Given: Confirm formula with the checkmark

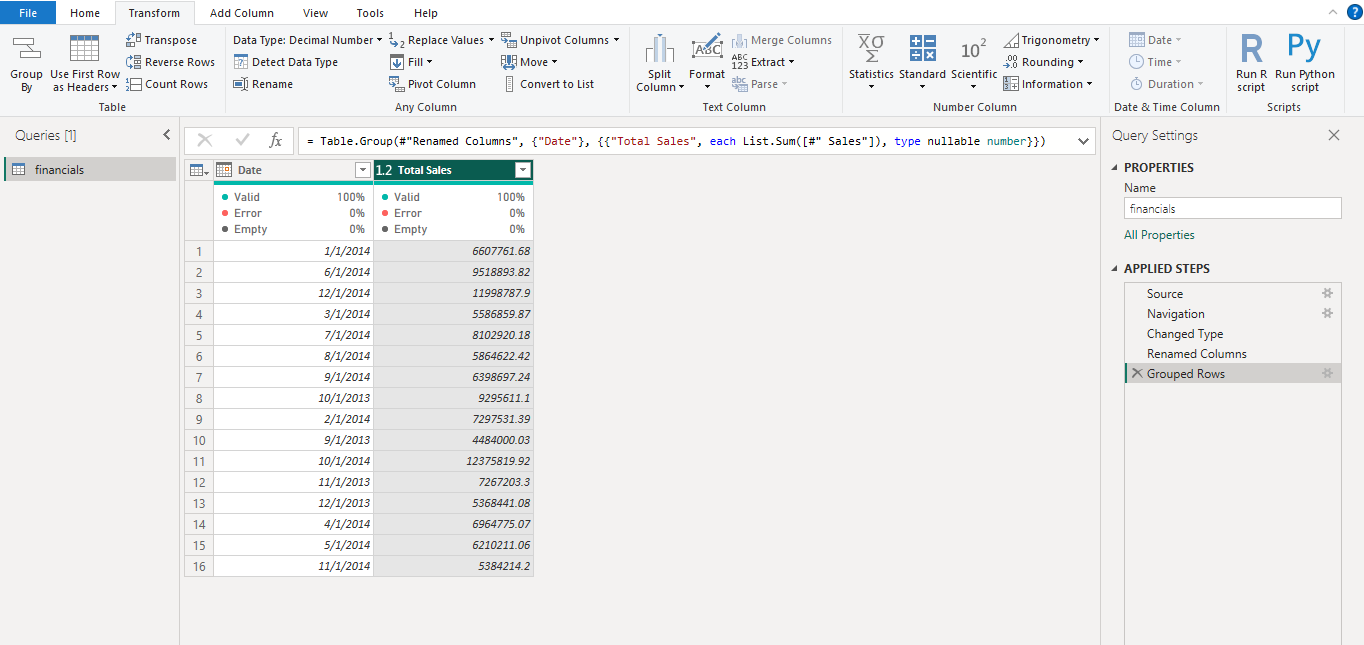Looking at the screenshot, I should pyautogui.click(x=242, y=141).
